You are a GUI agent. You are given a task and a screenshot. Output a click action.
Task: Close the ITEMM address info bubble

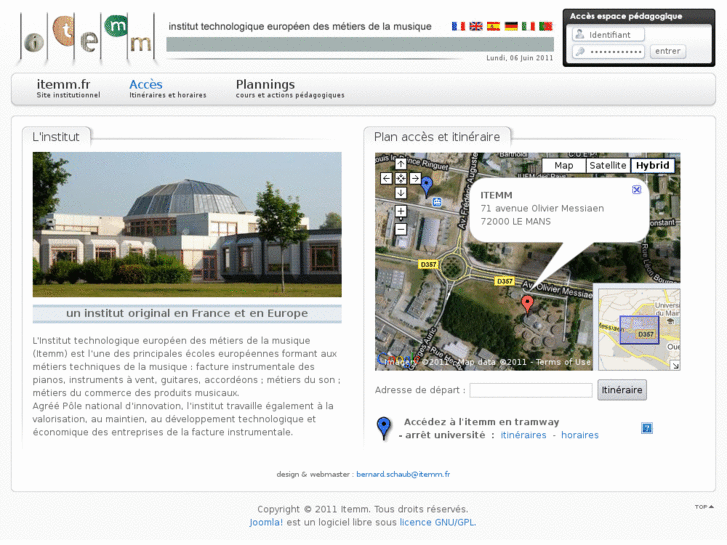tap(637, 189)
